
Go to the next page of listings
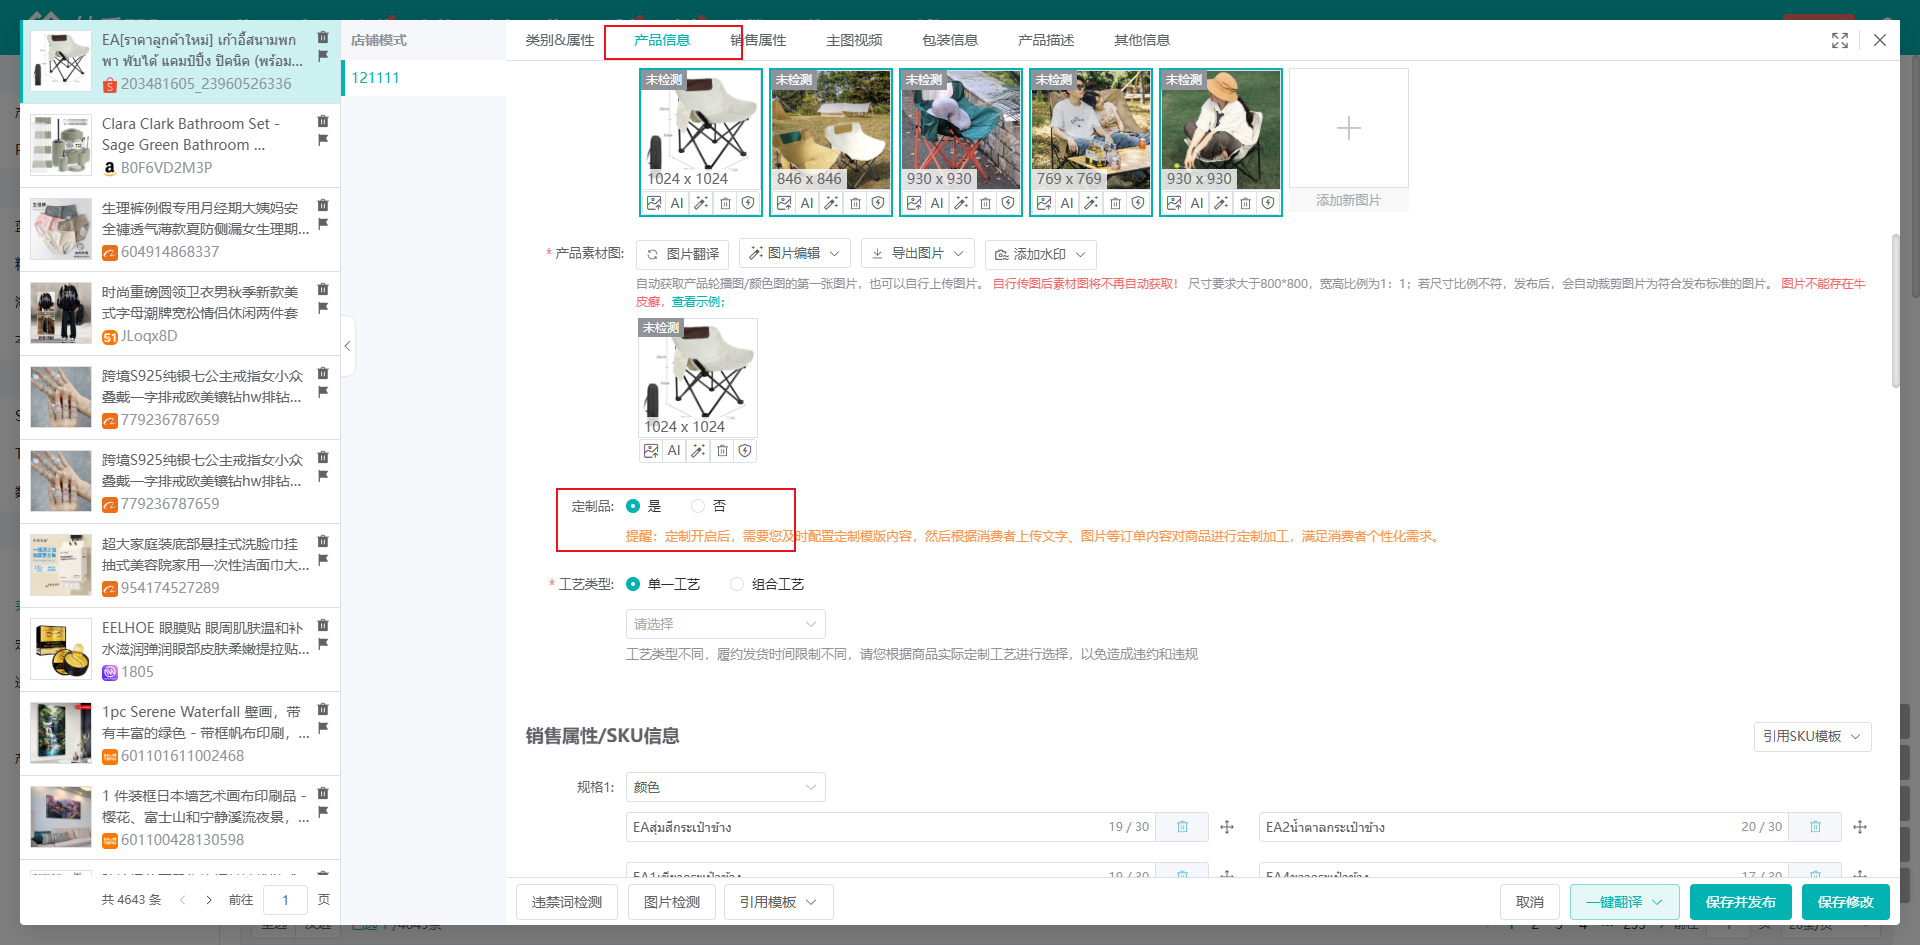pyautogui.click(x=209, y=900)
